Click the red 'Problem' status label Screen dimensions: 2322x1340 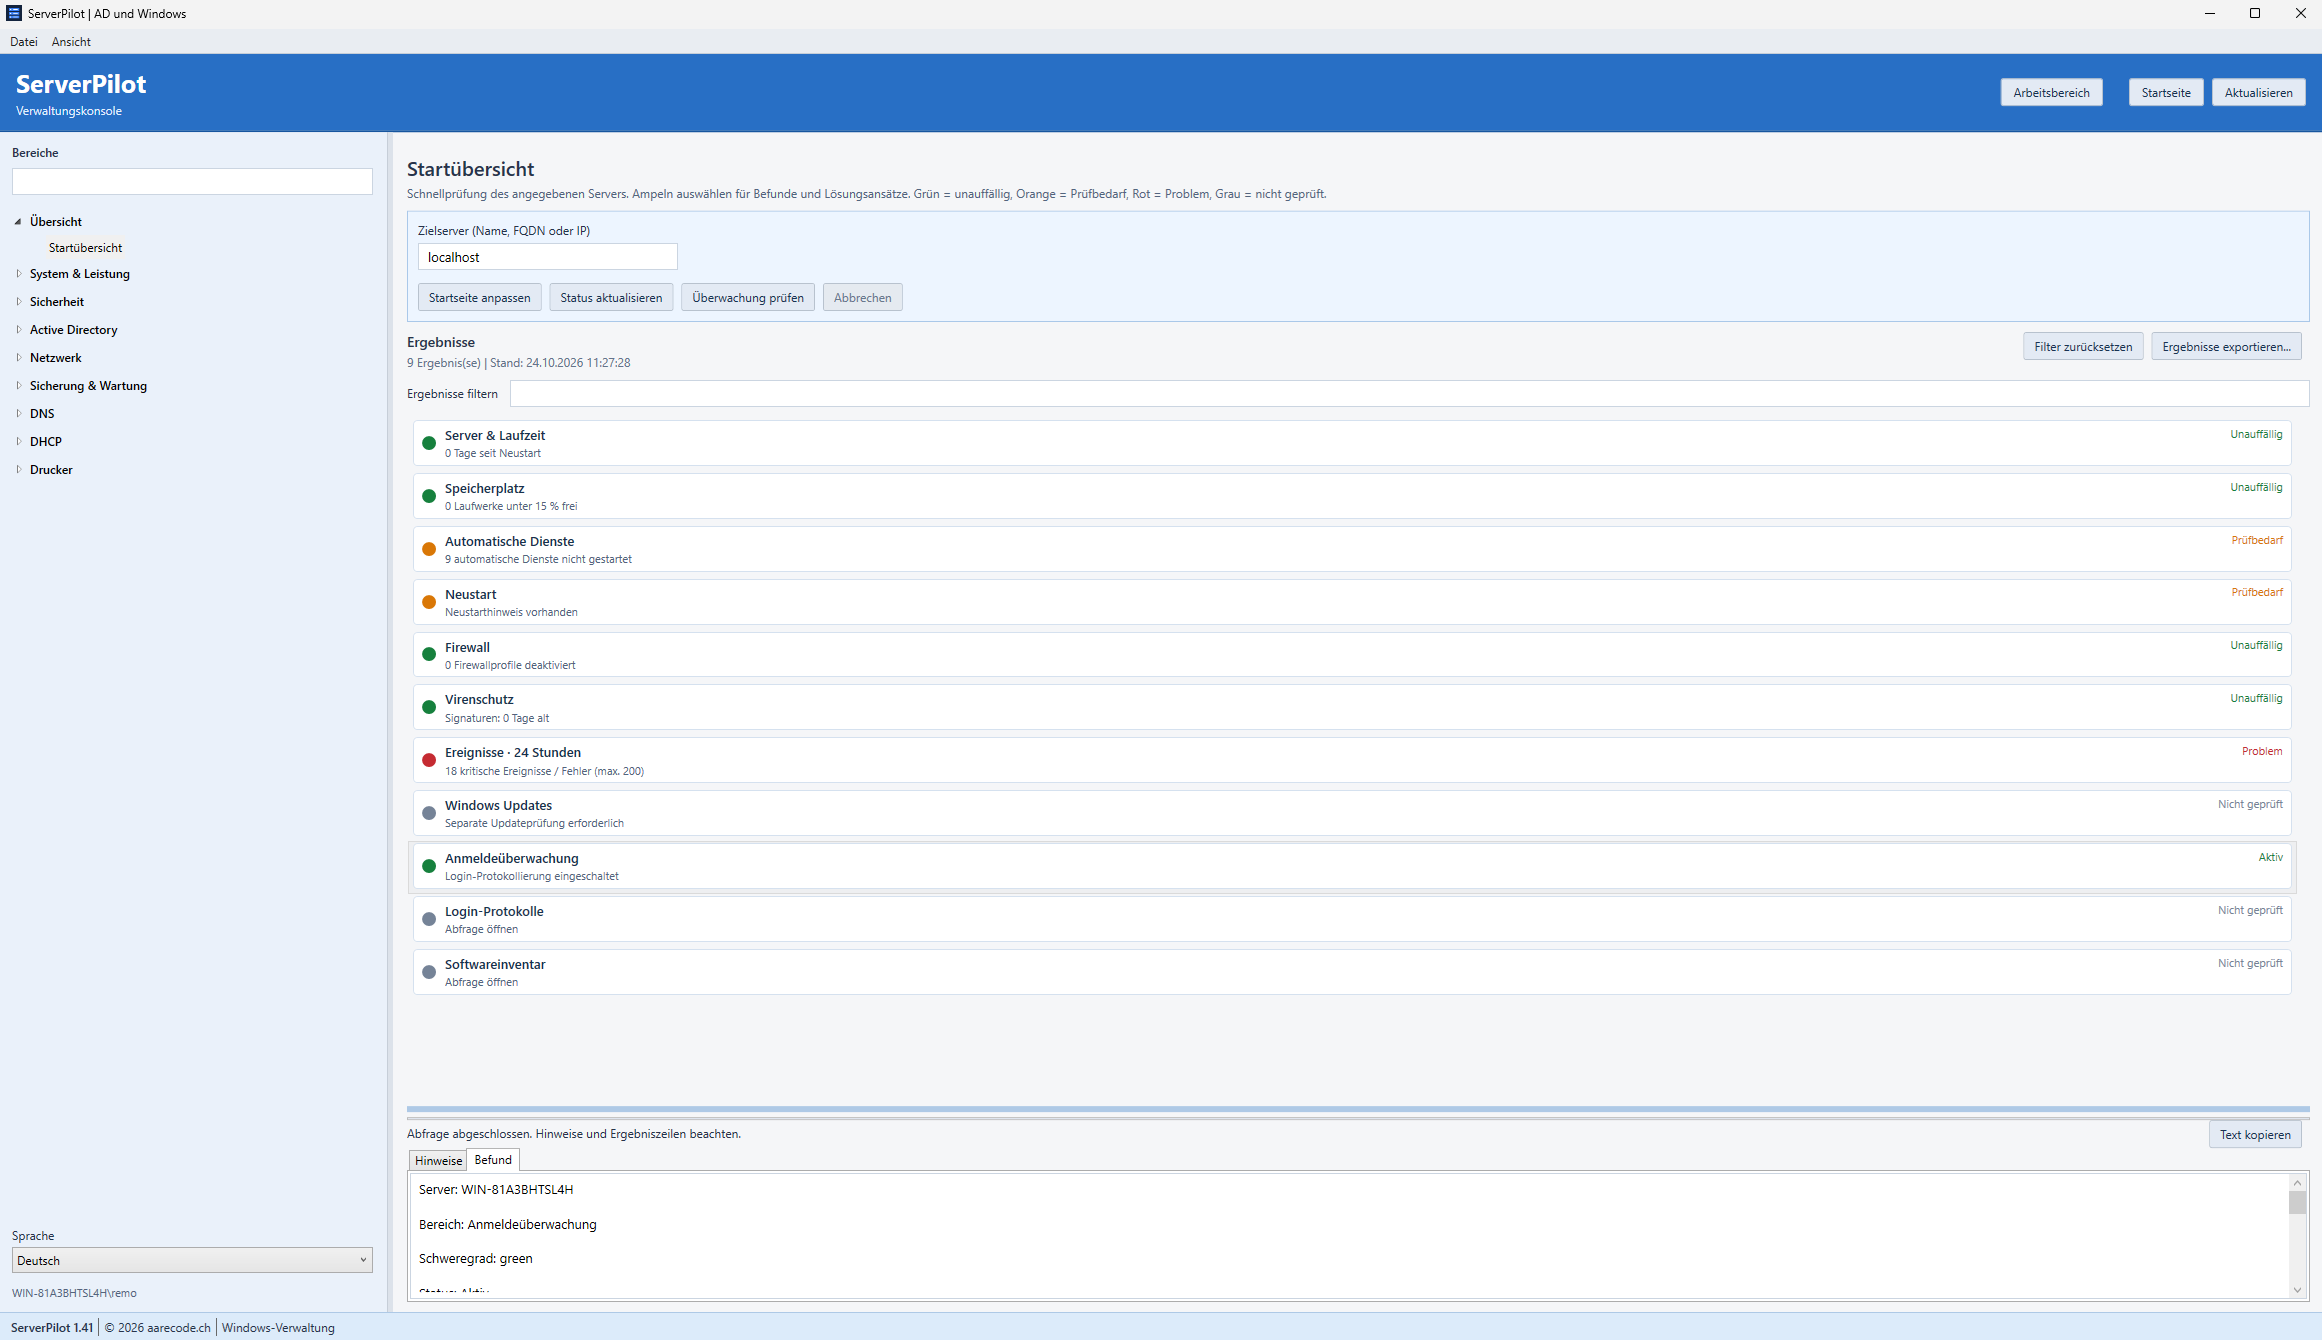[x=2262, y=752]
